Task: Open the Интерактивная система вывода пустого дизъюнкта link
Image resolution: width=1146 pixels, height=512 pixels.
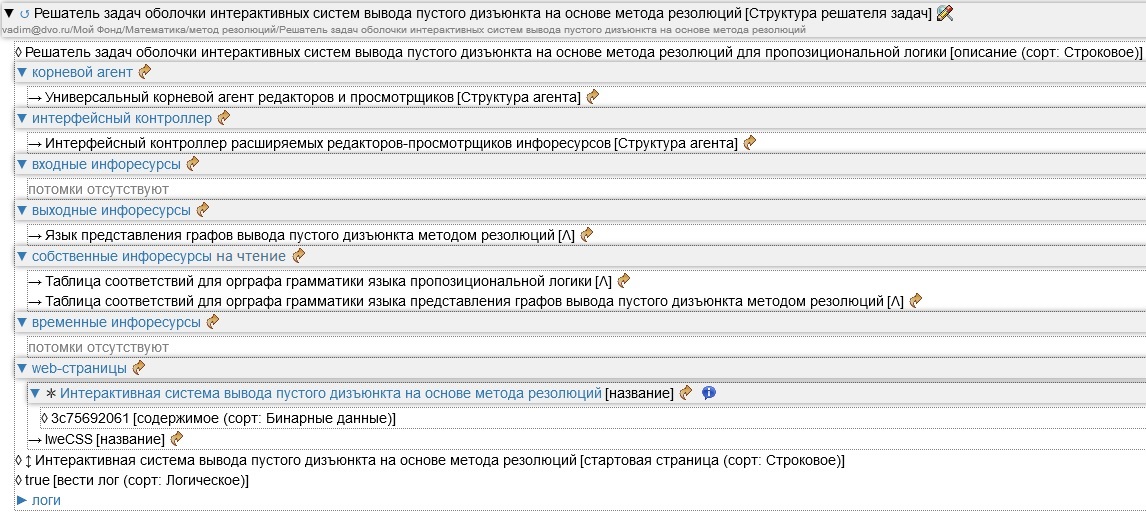Action: click(330, 393)
